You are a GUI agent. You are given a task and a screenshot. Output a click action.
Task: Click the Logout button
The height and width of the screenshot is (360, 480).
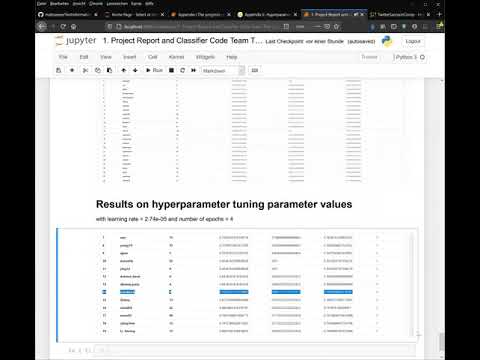(x=413, y=41)
